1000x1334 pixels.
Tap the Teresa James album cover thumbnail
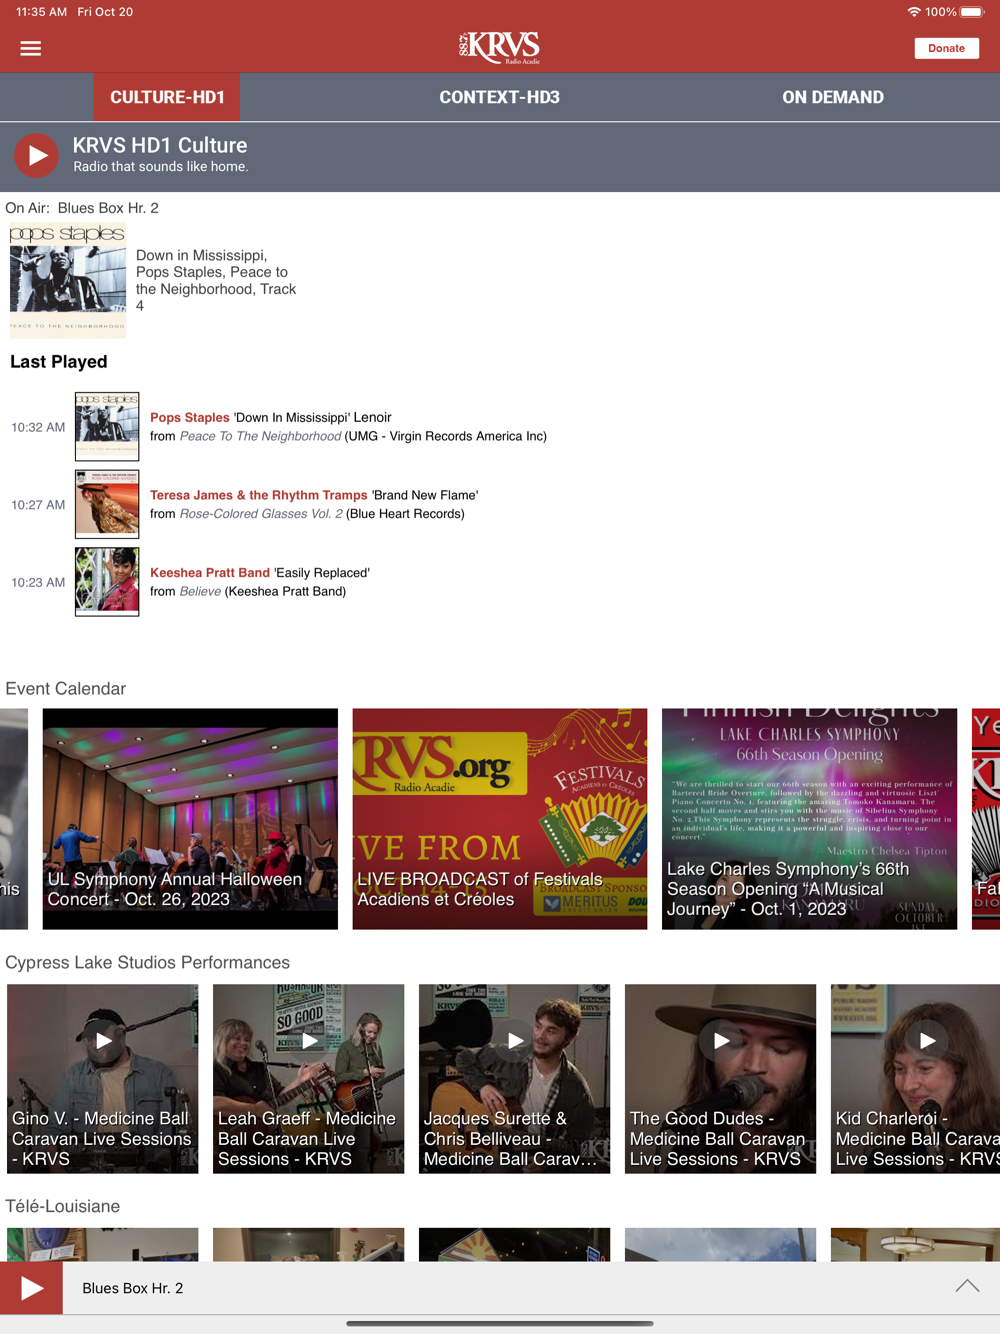pos(107,504)
